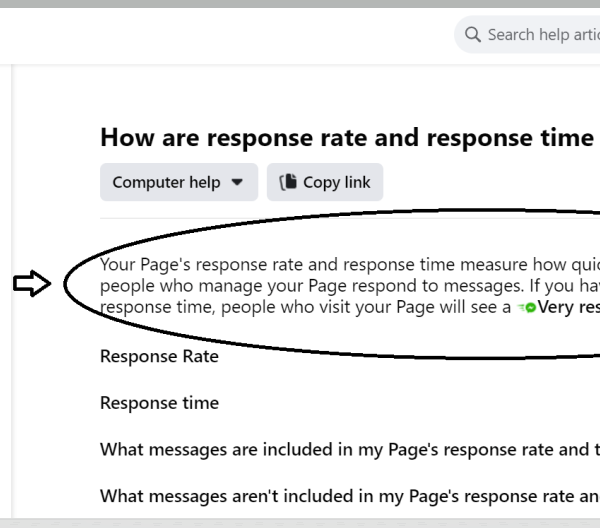The height and width of the screenshot is (528, 600).
Task: Click the horizontal divider below buttons
Action: click(x=350, y=218)
